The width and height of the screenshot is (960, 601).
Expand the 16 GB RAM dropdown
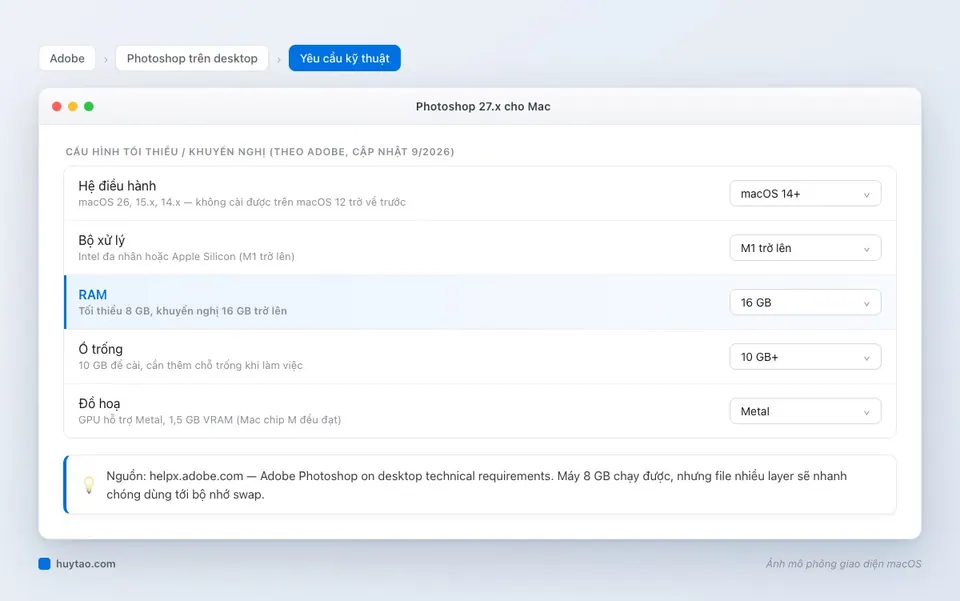pyautogui.click(x=805, y=302)
